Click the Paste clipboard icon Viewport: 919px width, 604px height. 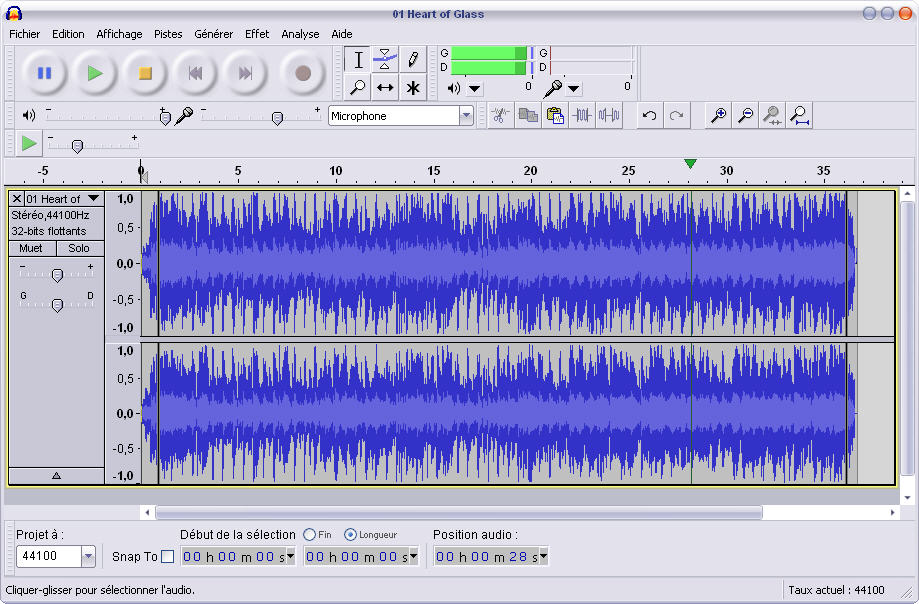(x=554, y=115)
